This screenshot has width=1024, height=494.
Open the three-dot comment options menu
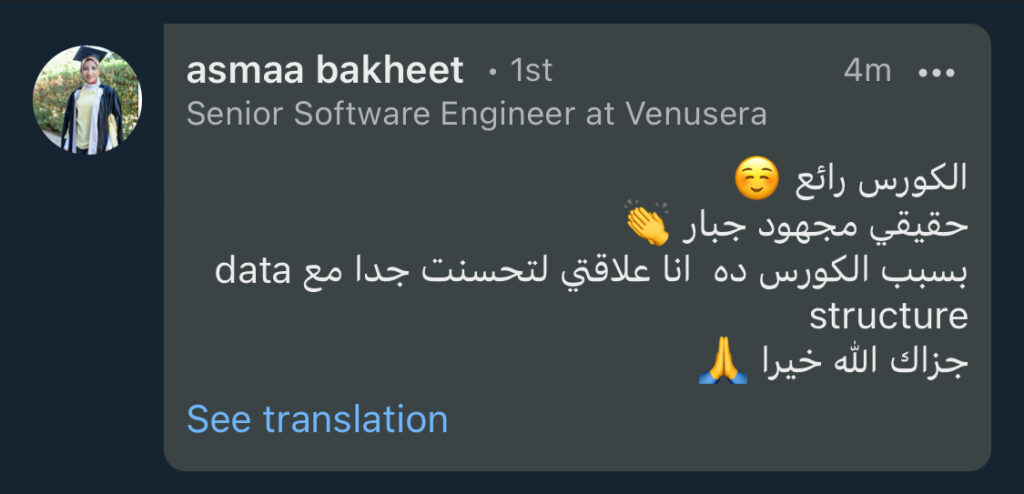pyautogui.click(x=936, y=72)
